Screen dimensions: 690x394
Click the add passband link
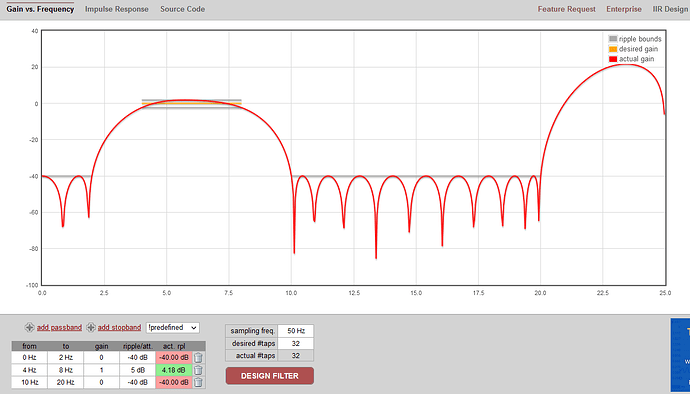tap(59, 328)
